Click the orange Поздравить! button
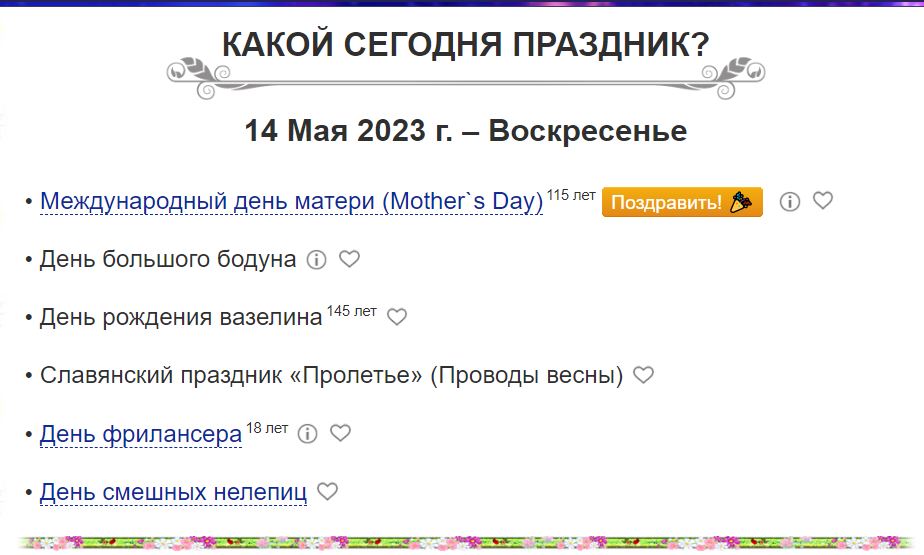Viewport: 924px width, 555px height. (682, 202)
